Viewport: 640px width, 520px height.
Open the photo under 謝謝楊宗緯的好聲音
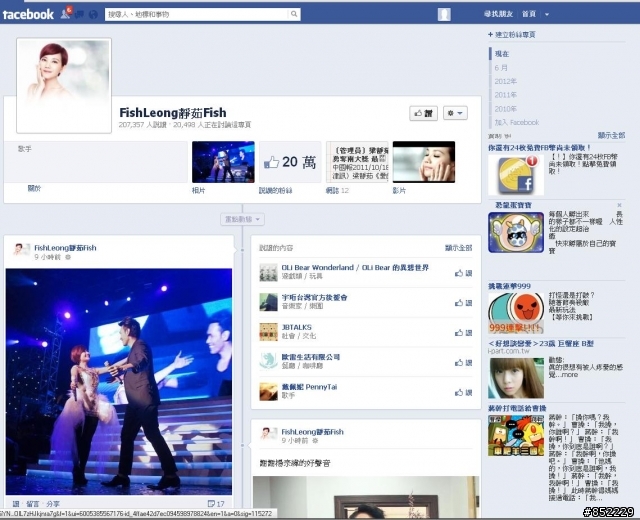366,497
